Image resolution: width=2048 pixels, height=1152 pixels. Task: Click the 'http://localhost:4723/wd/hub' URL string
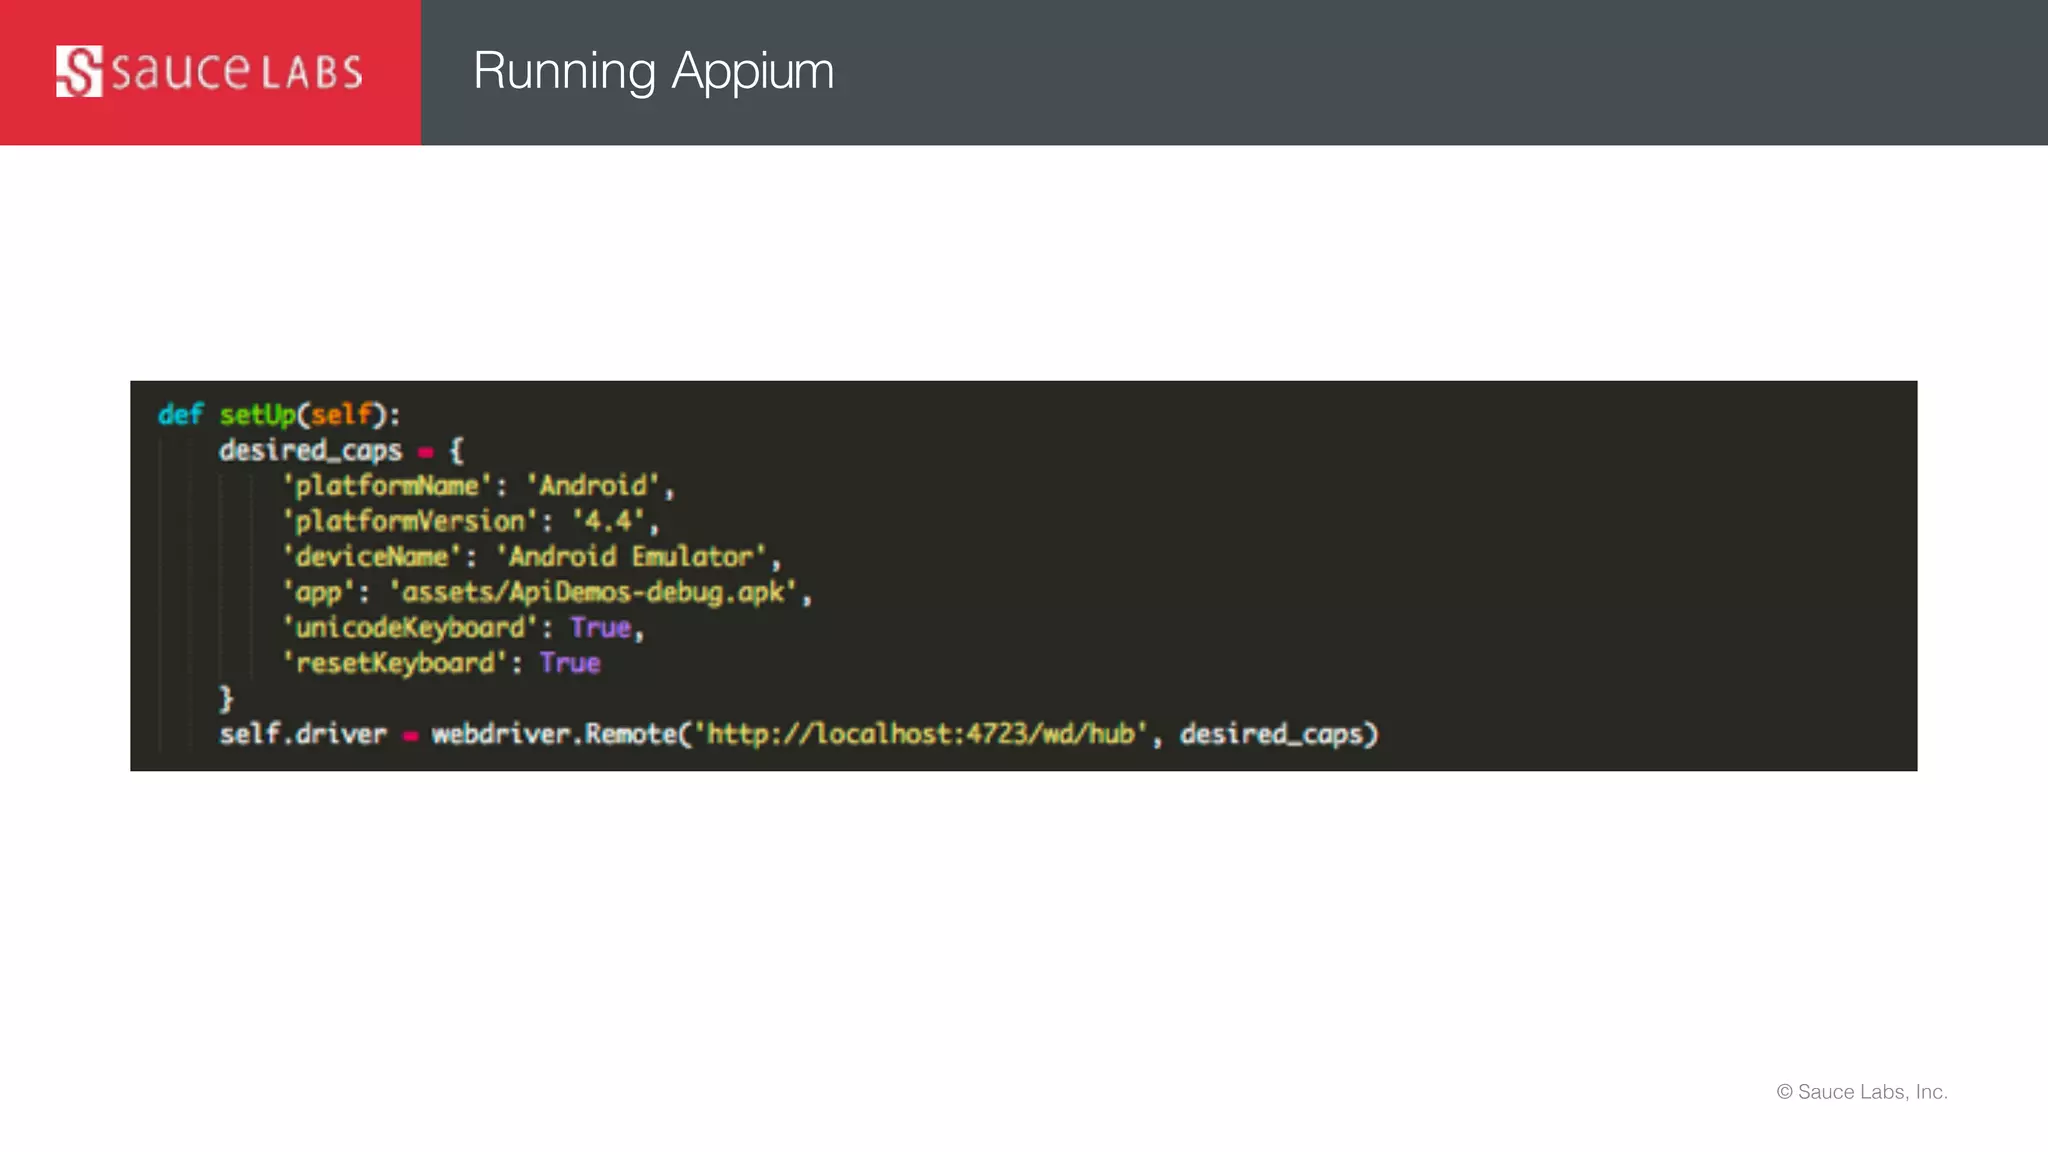[920, 734]
